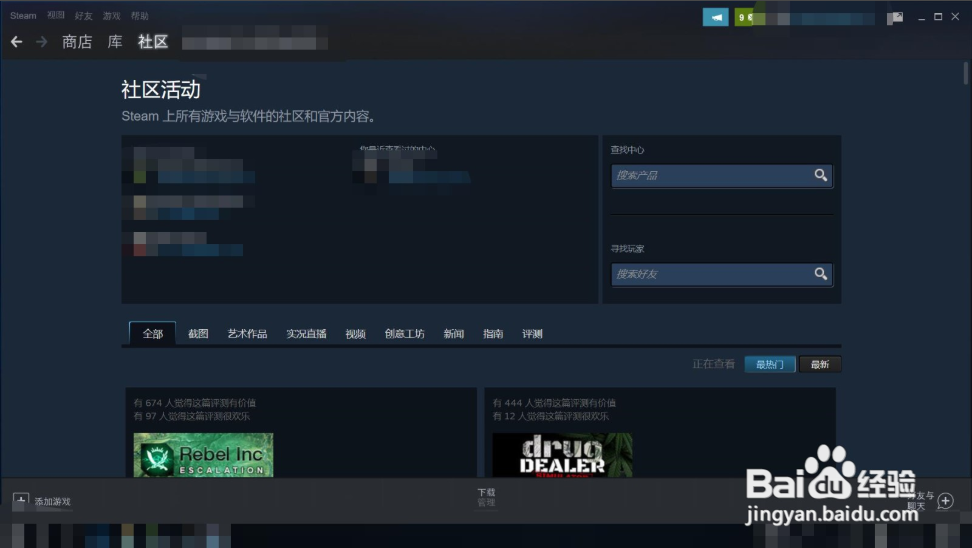This screenshot has width=972, height=548.
Task: Click the 寻找玩家 label
Action: [627, 249]
